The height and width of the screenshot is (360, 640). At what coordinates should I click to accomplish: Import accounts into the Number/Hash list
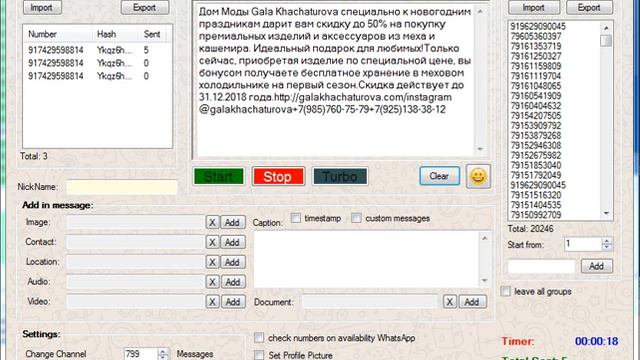pyautogui.click(x=42, y=7)
